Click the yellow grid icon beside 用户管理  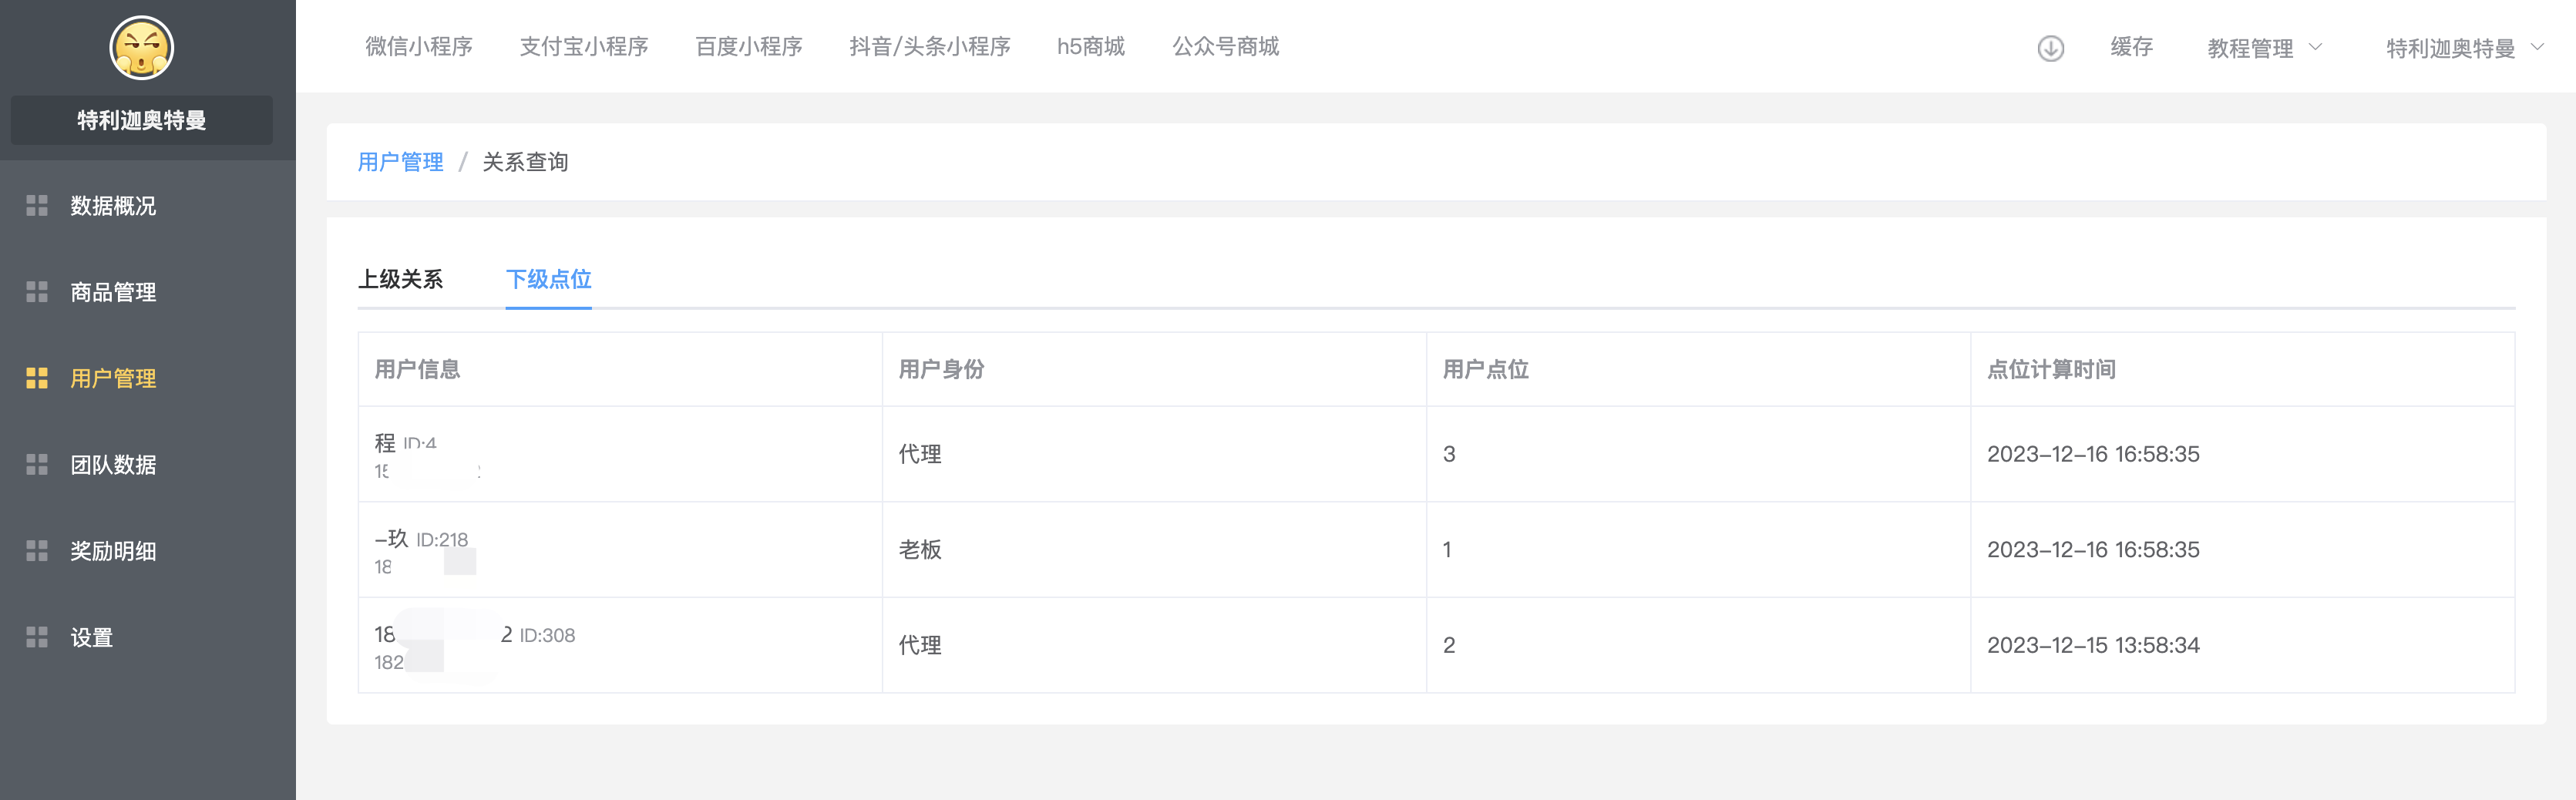[x=37, y=378]
